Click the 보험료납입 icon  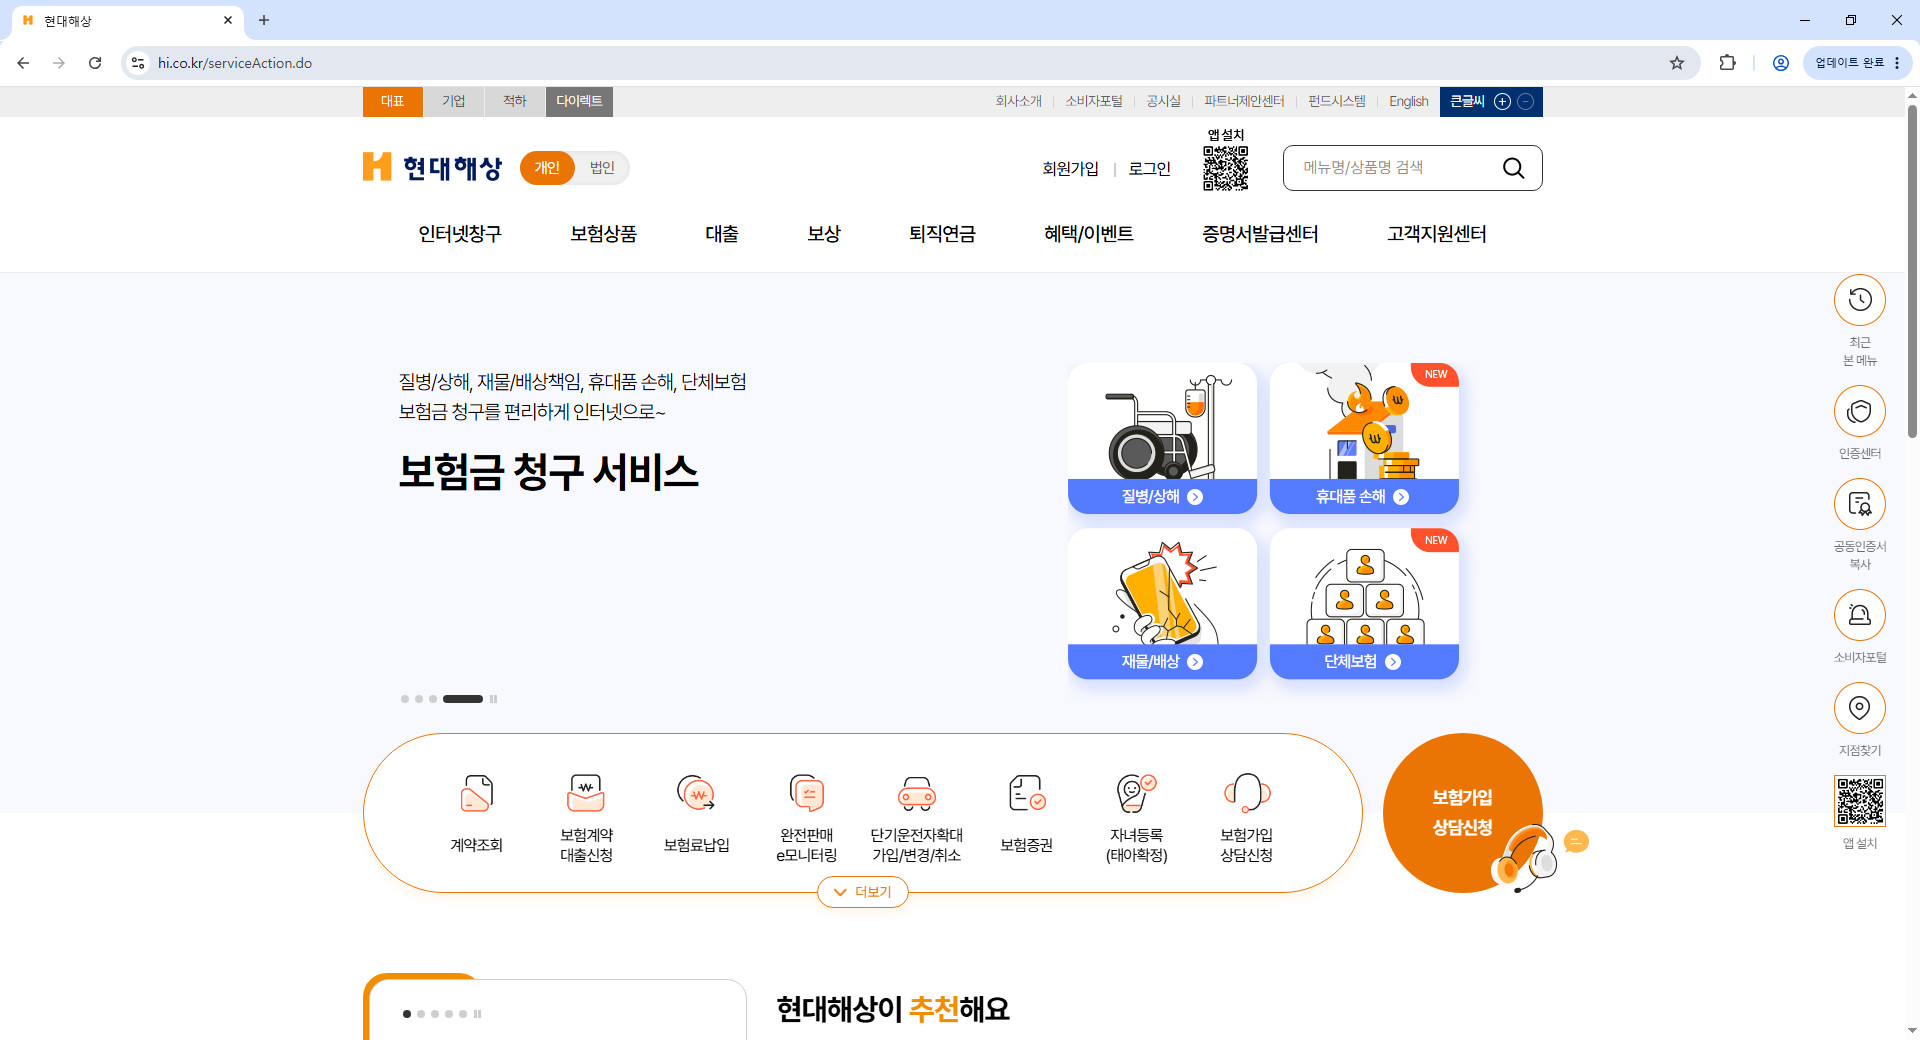[x=696, y=794]
